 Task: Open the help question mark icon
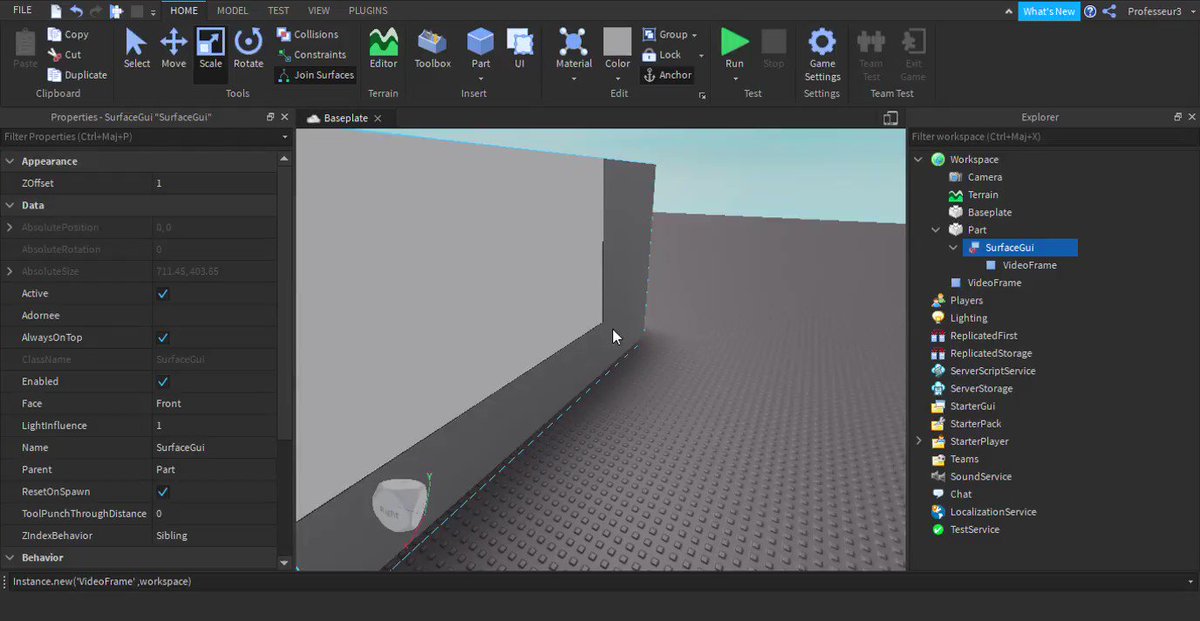(x=1090, y=11)
